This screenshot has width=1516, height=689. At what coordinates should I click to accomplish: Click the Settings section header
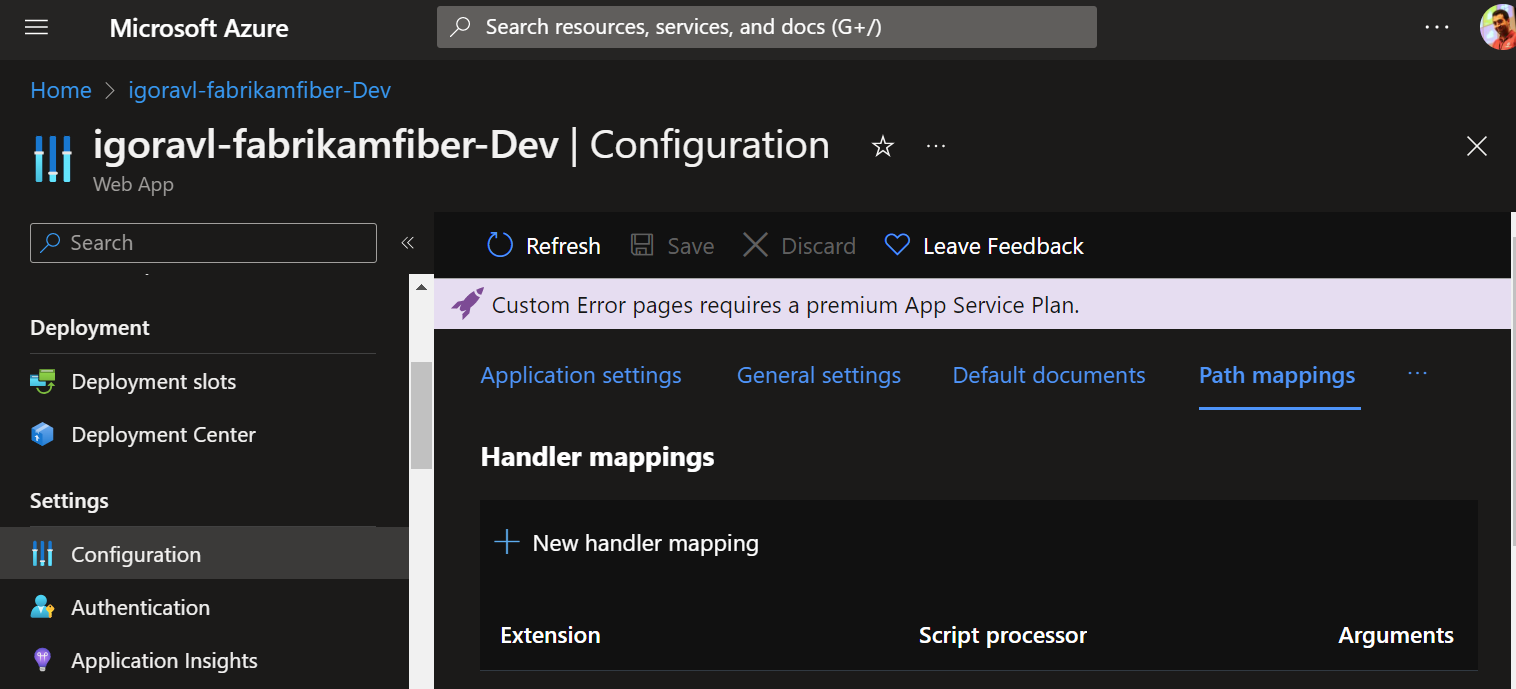tap(69, 500)
